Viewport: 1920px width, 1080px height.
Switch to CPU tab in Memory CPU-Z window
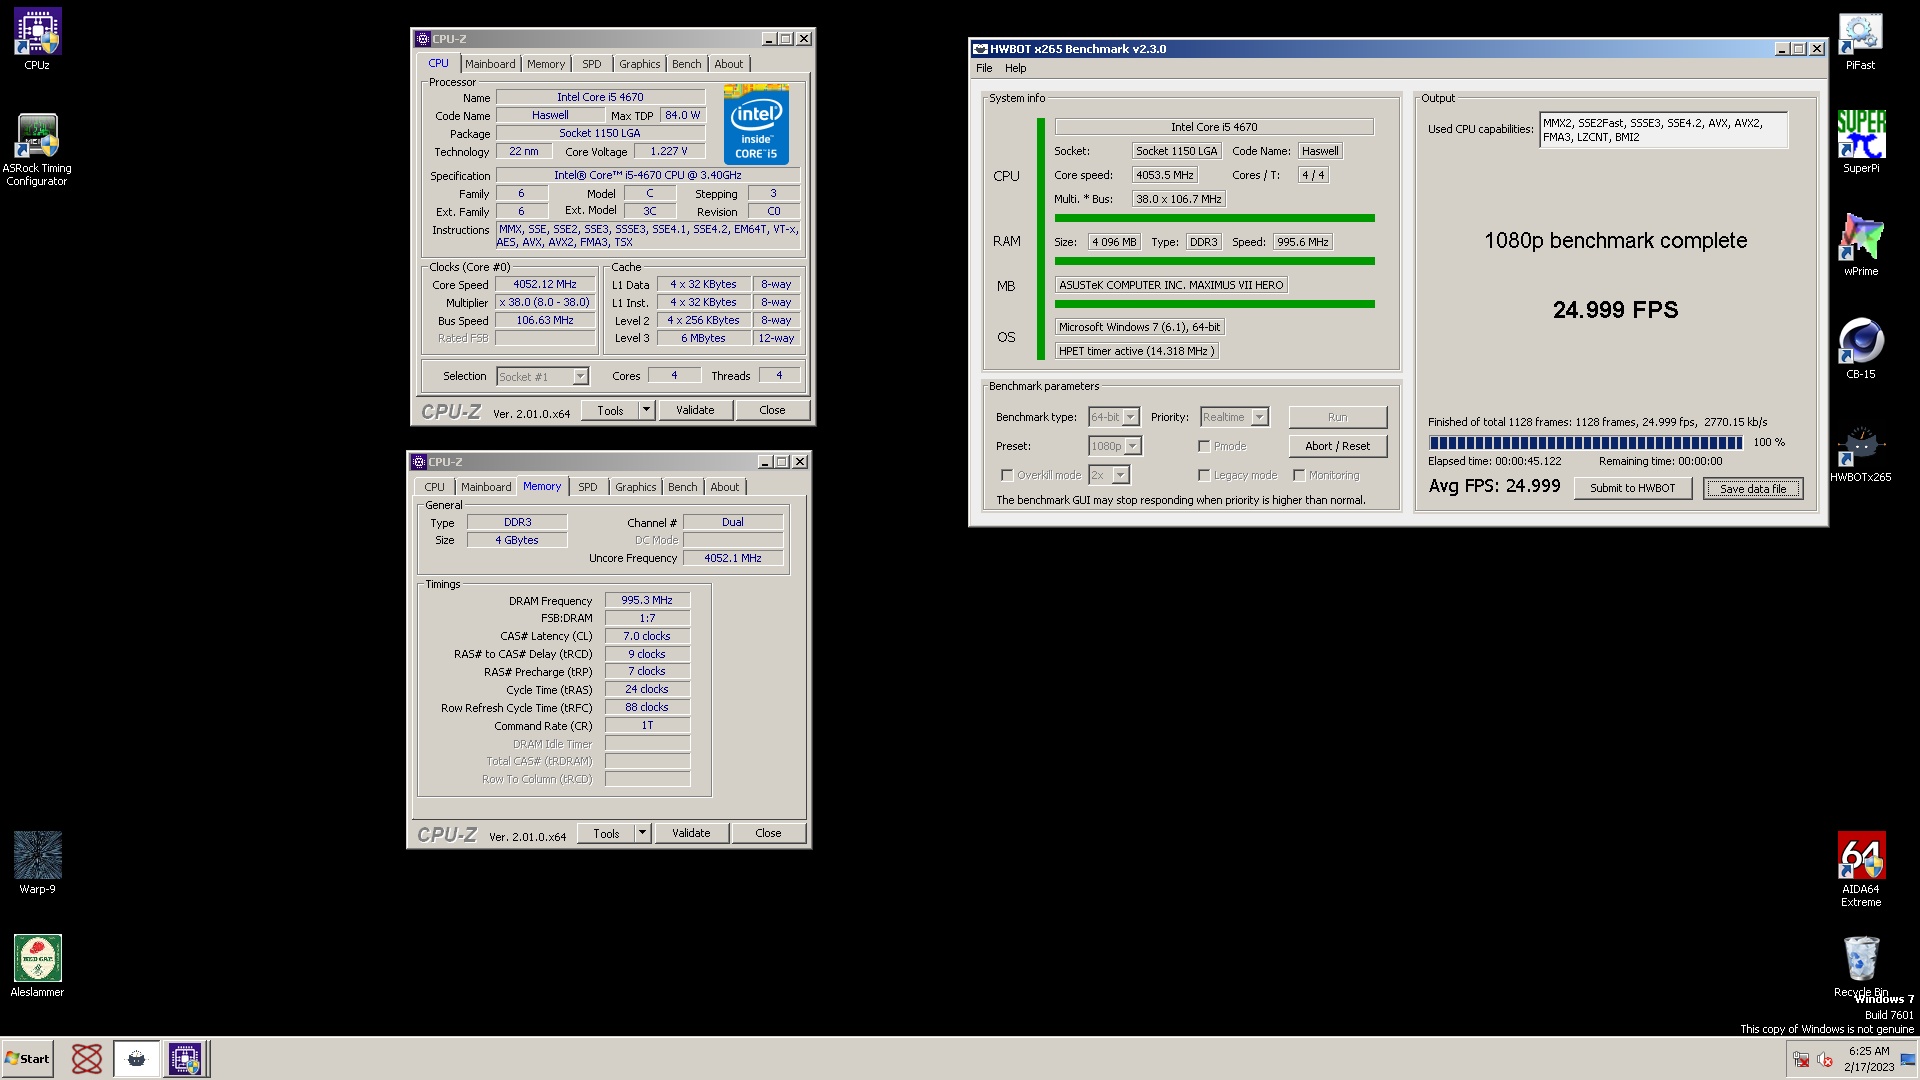coord(434,487)
